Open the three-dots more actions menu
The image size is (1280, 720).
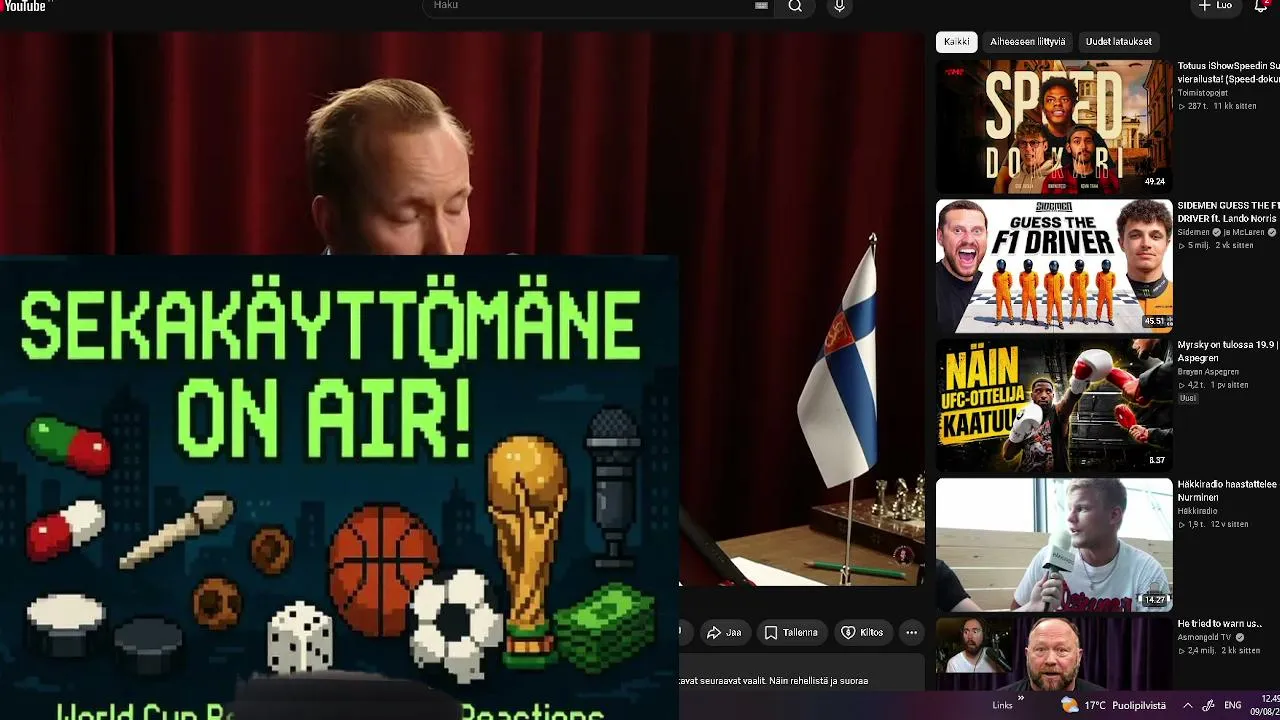(x=911, y=633)
